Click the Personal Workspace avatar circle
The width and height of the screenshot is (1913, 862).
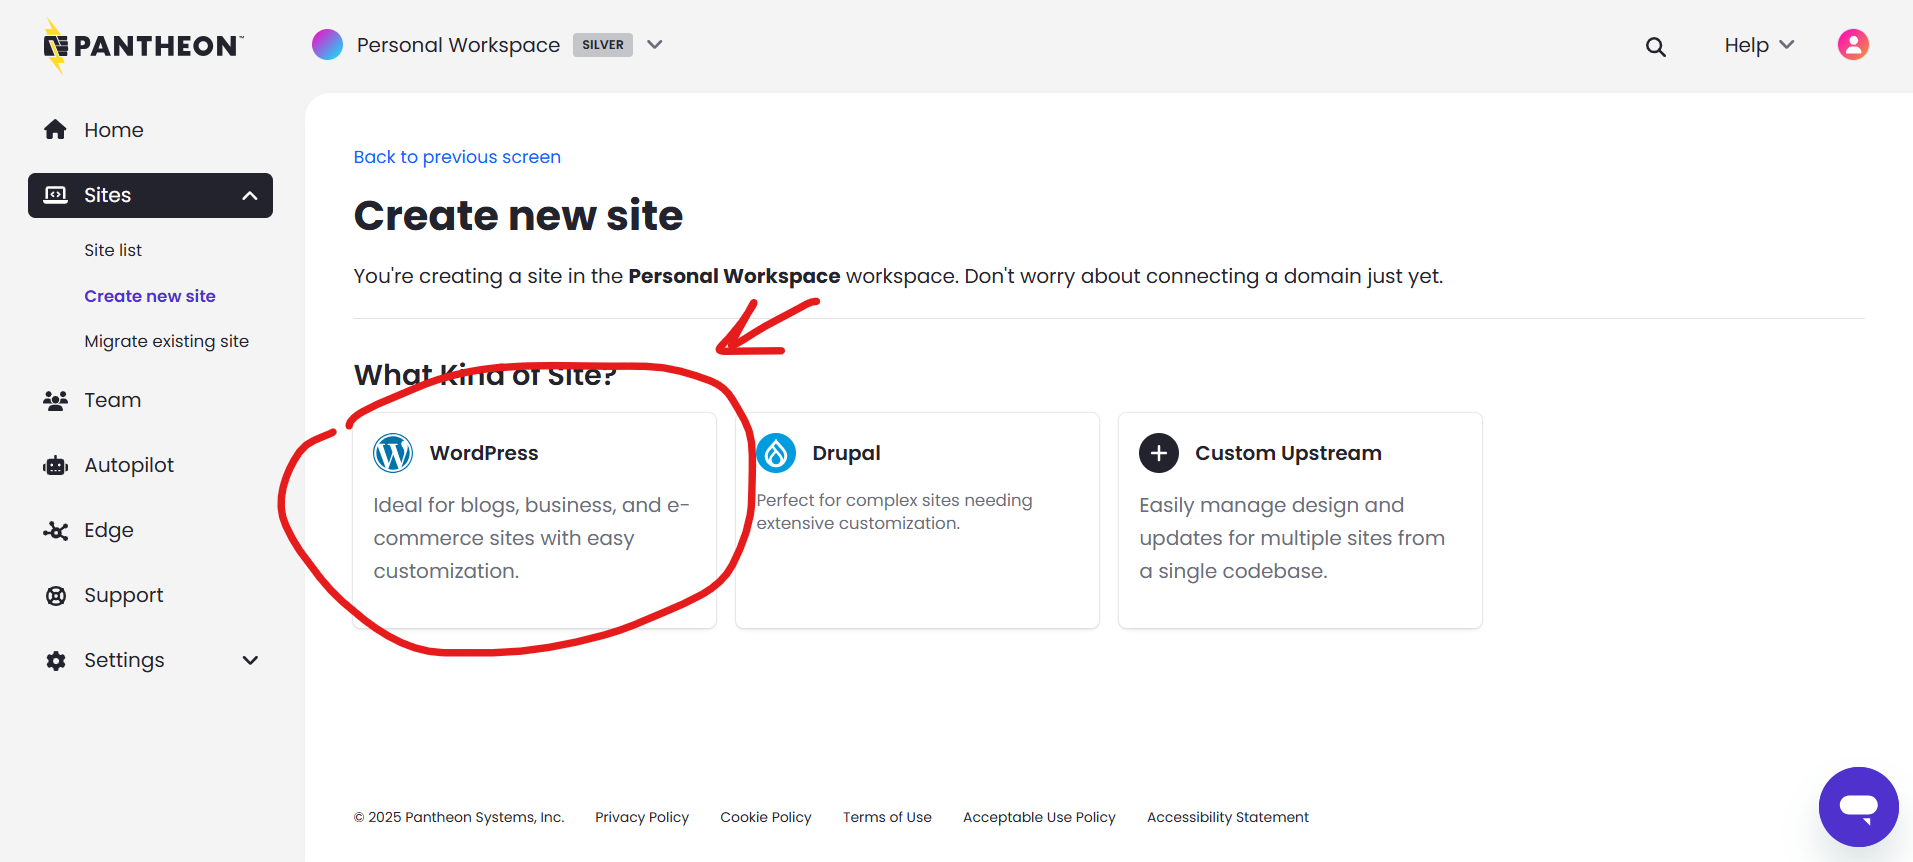pyautogui.click(x=327, y=45)
